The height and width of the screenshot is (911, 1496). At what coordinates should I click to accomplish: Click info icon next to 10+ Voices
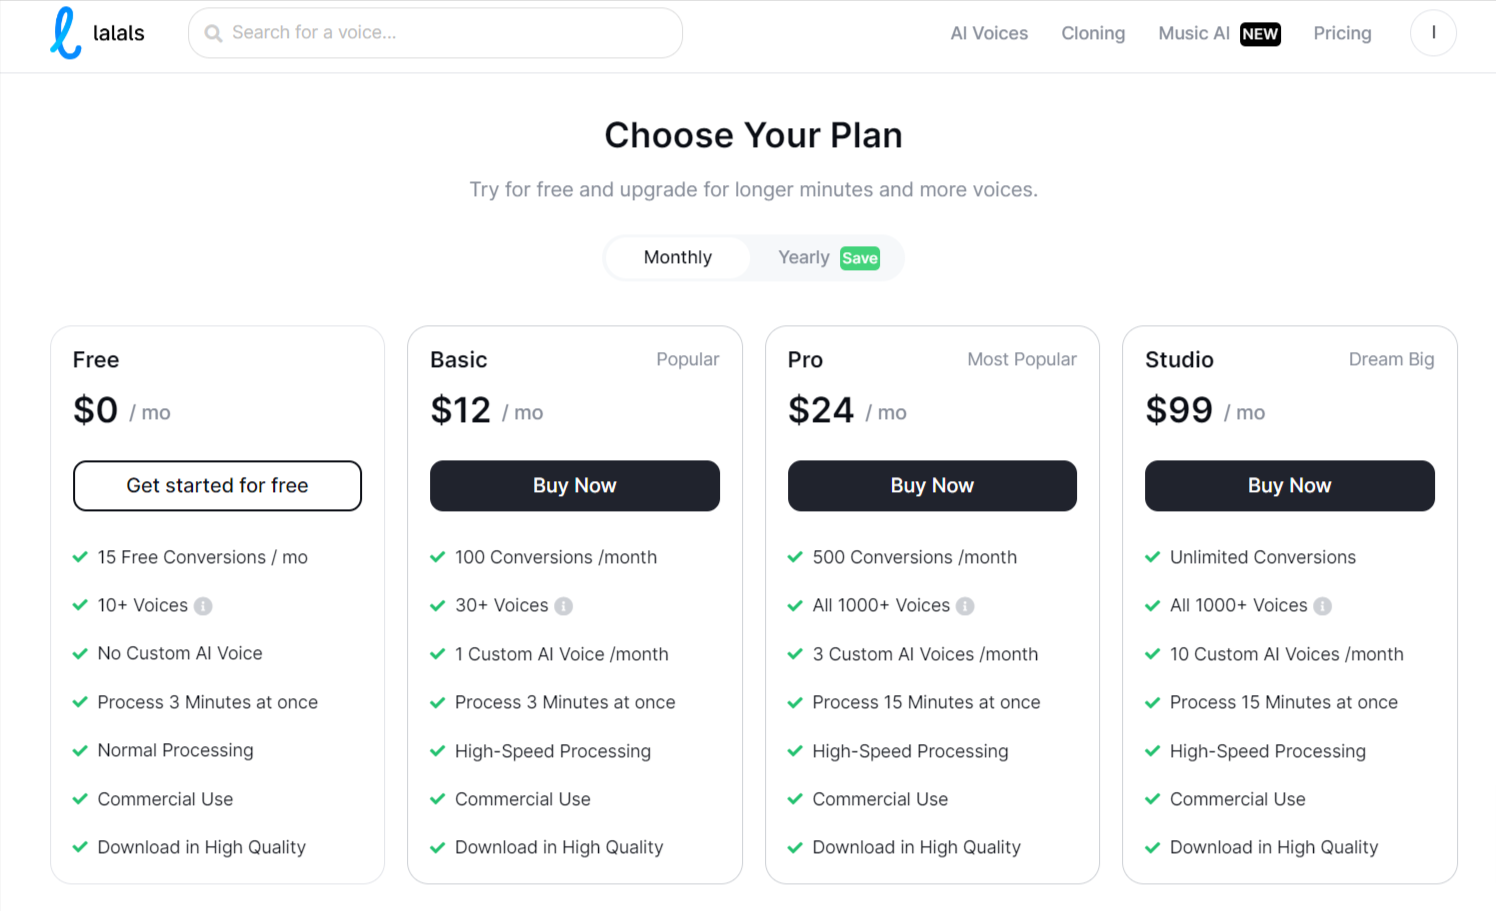[x=203, y=606]
